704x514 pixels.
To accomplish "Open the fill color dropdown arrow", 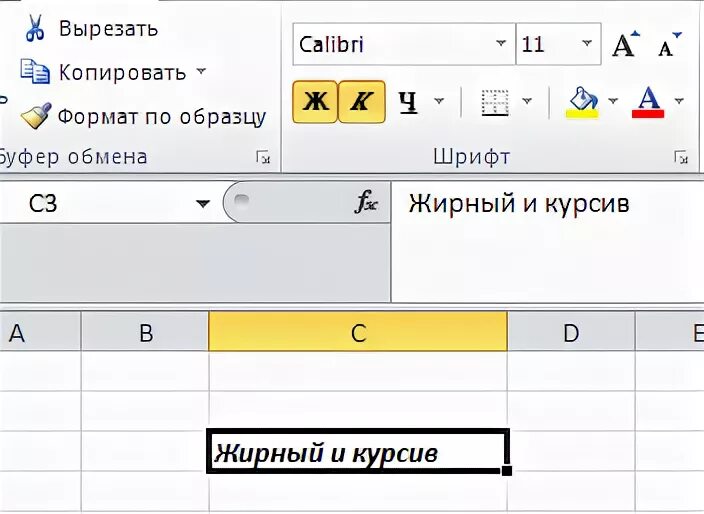I will [x=613, y=101].
